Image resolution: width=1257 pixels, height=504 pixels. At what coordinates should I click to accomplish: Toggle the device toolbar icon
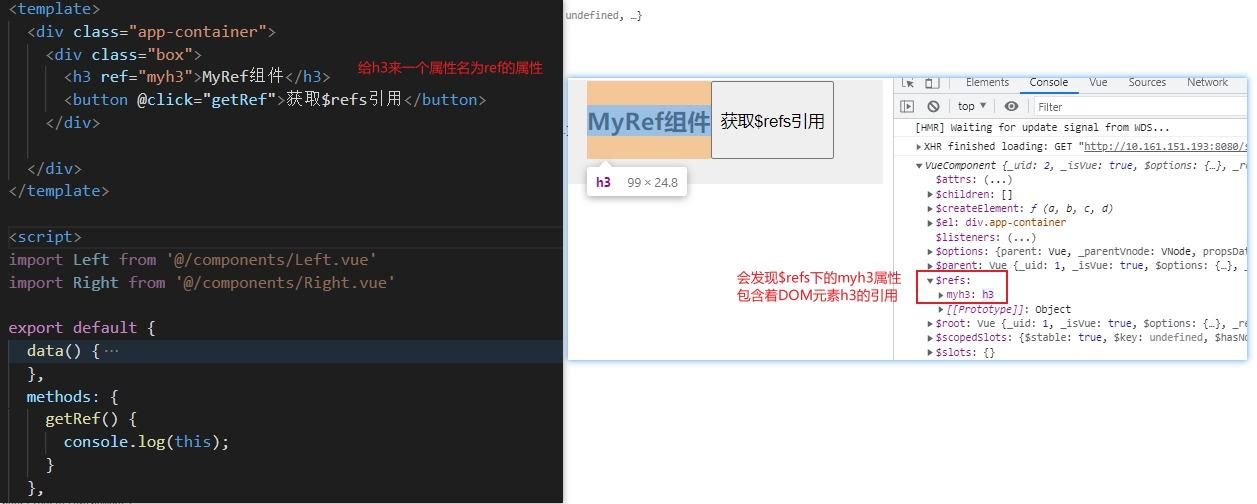point(931,83)
